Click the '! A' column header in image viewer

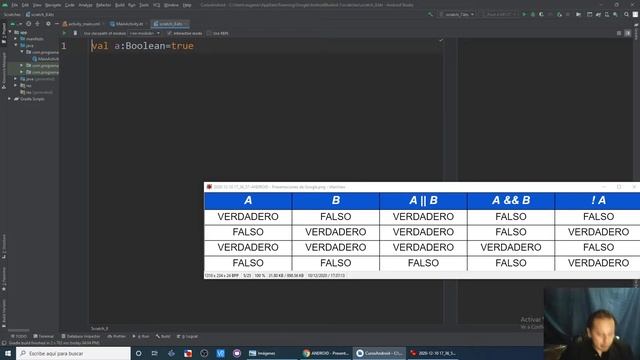point(598,200)
